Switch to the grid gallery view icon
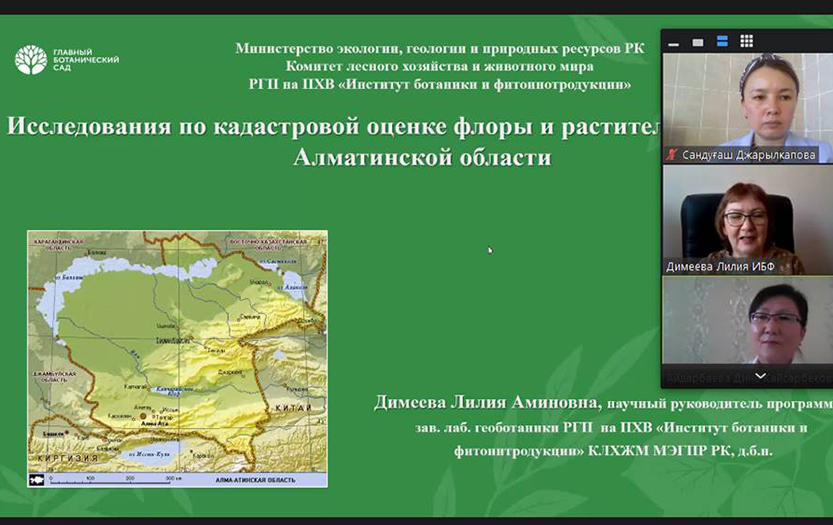833x525 pixels. [x=746, y=42]
